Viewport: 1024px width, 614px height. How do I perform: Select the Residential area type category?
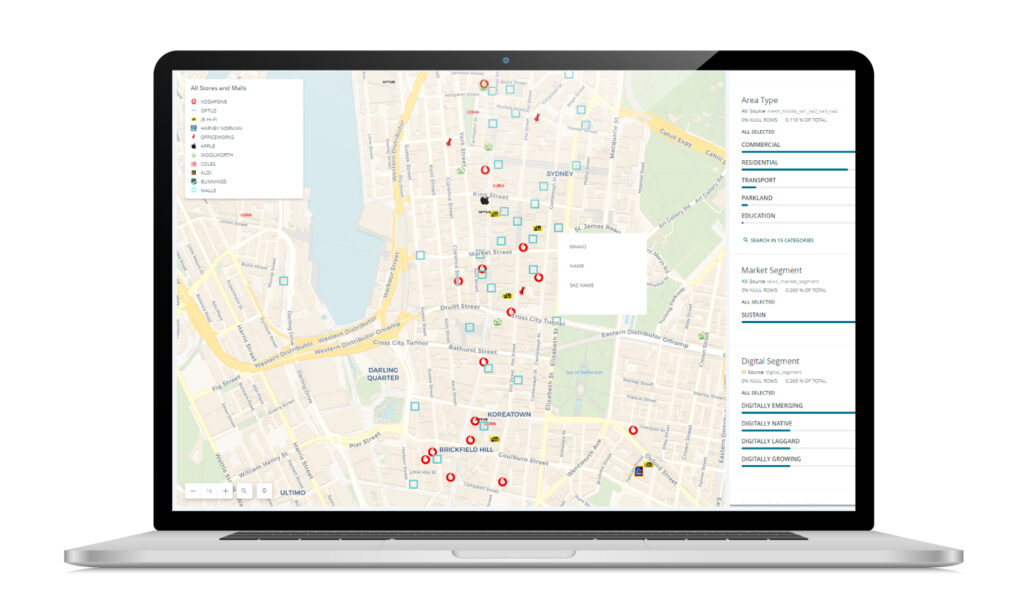point(760,163)
